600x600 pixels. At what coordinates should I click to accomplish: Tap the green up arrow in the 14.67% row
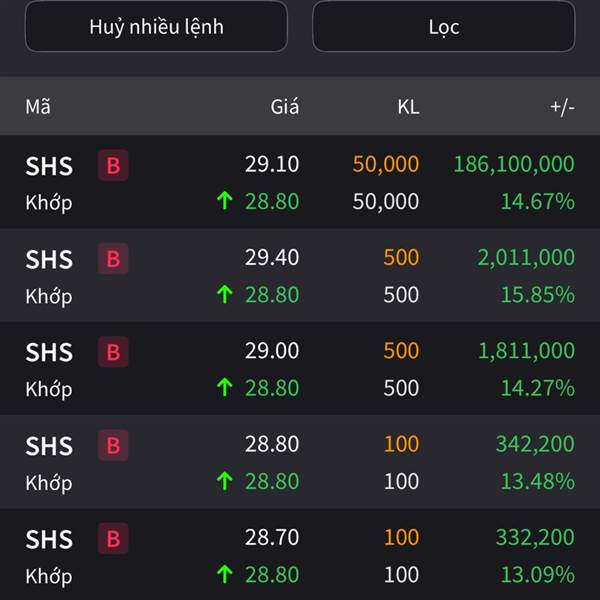point(225,201)
